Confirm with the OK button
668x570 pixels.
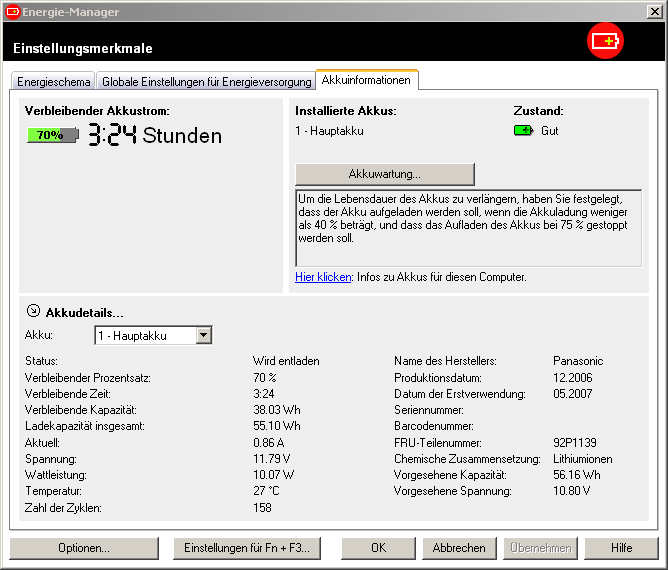coord(378,548)
